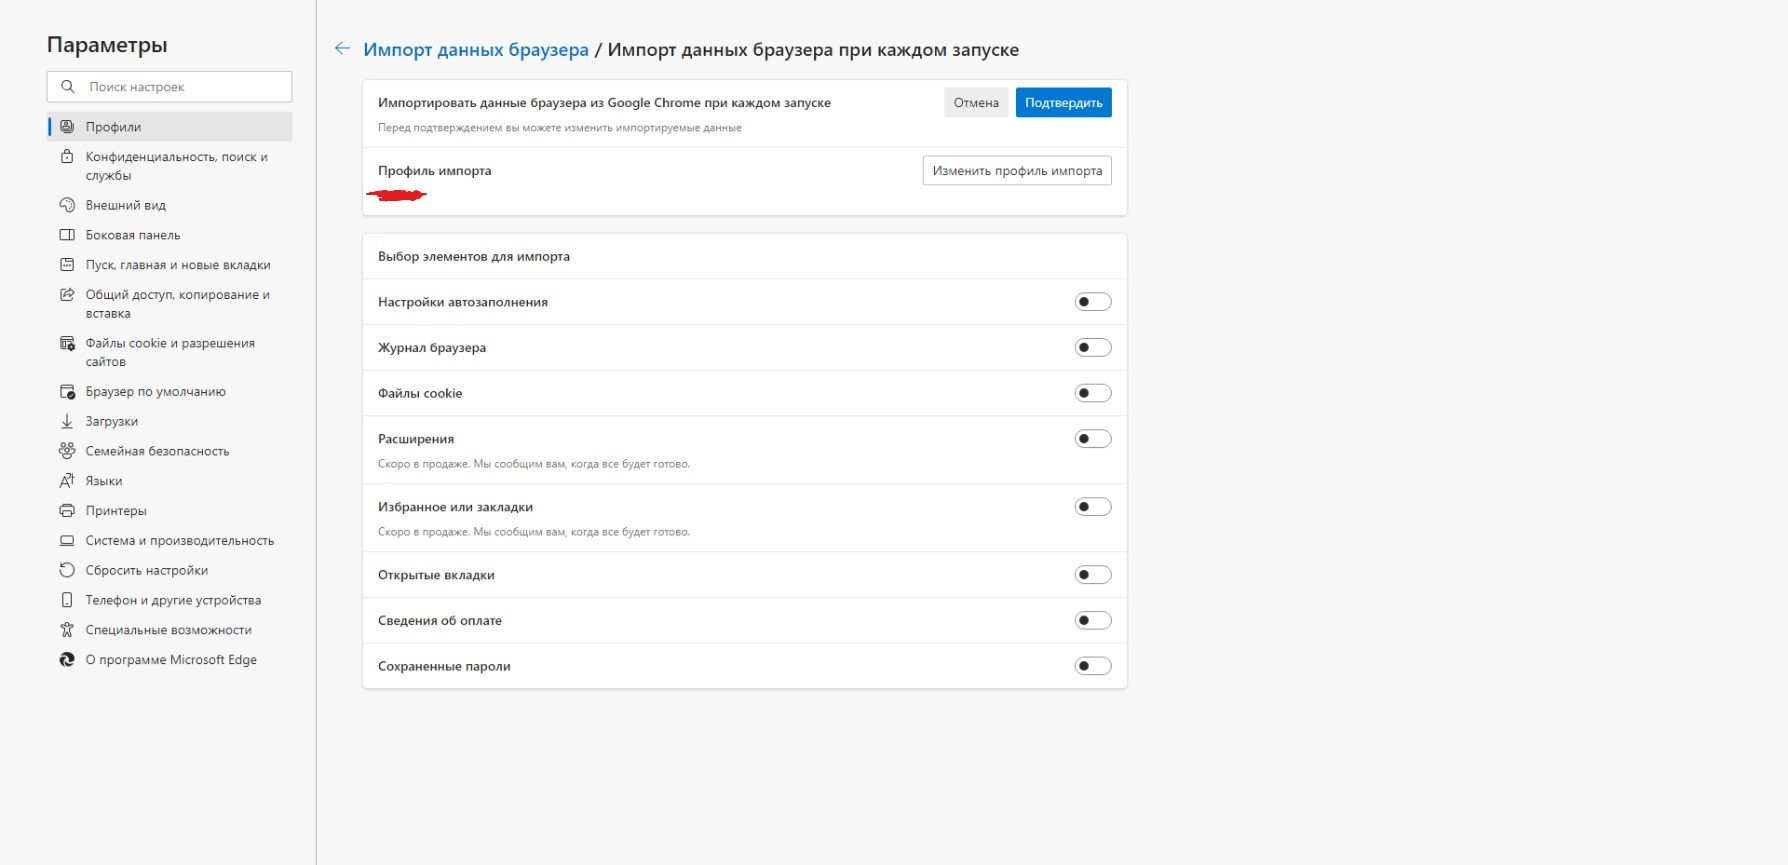The width and height of the screenshot is (1788, 865).
Task: Follow the Импорт данных браузера breadcrumb link
Action: [x=476, y=50]
